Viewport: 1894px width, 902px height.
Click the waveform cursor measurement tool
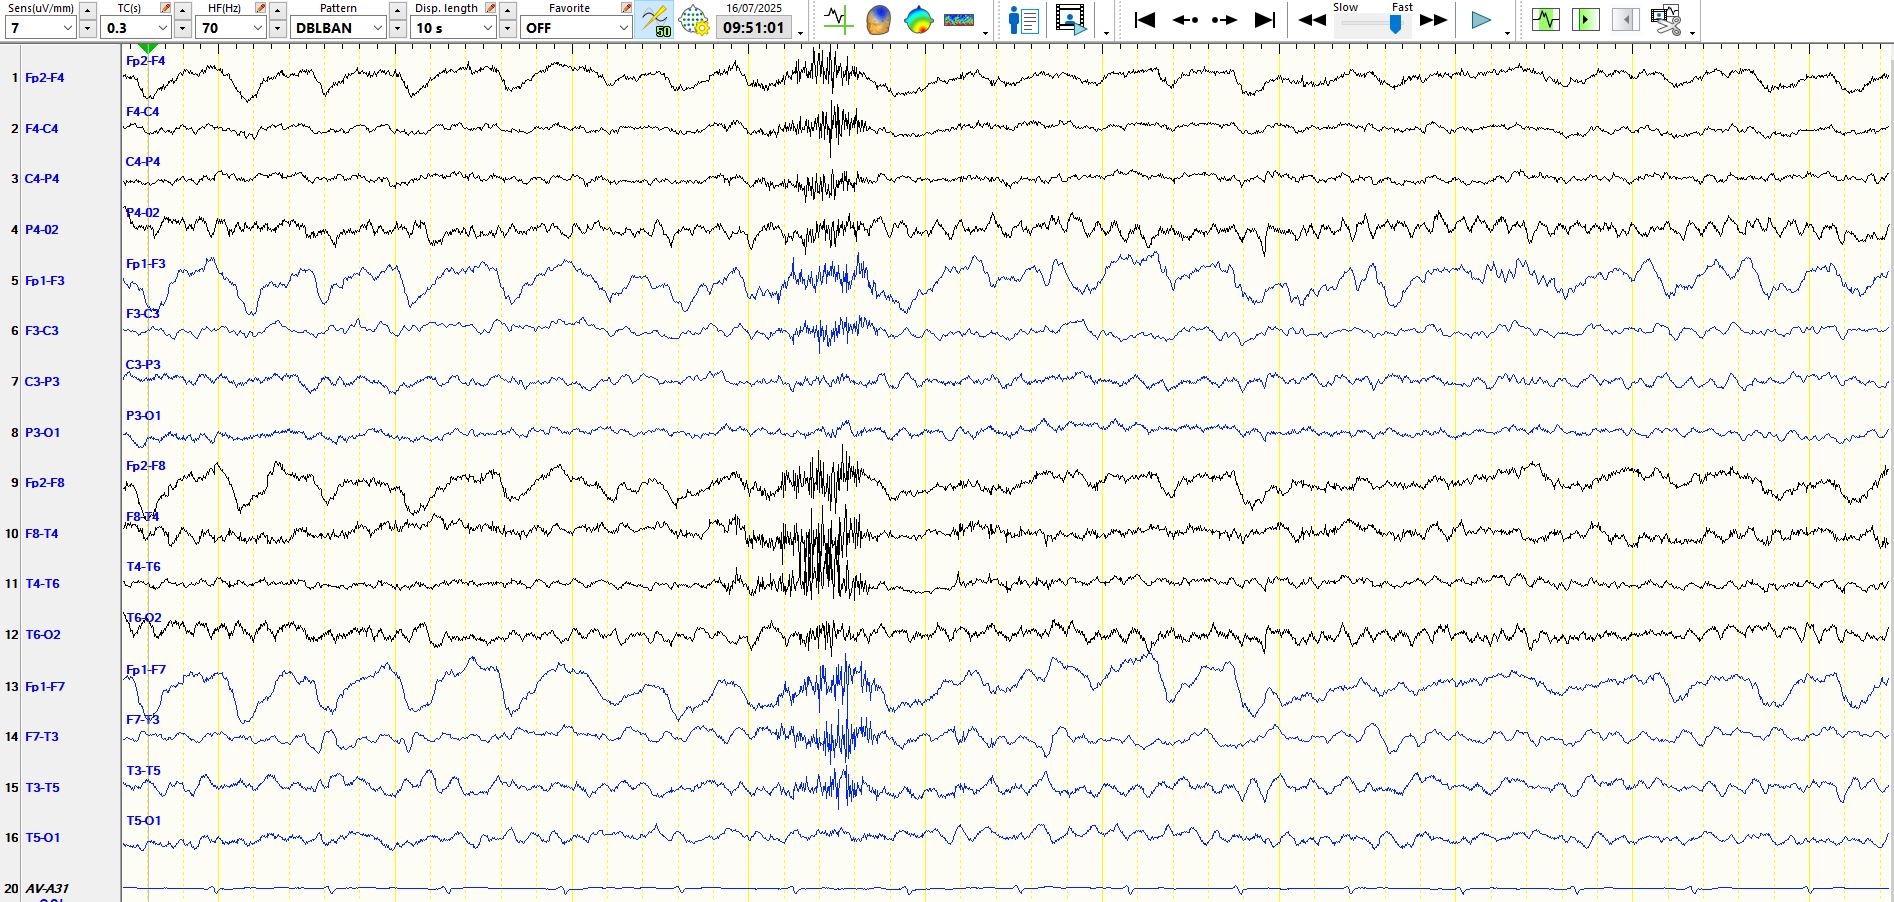pos(838,20)
